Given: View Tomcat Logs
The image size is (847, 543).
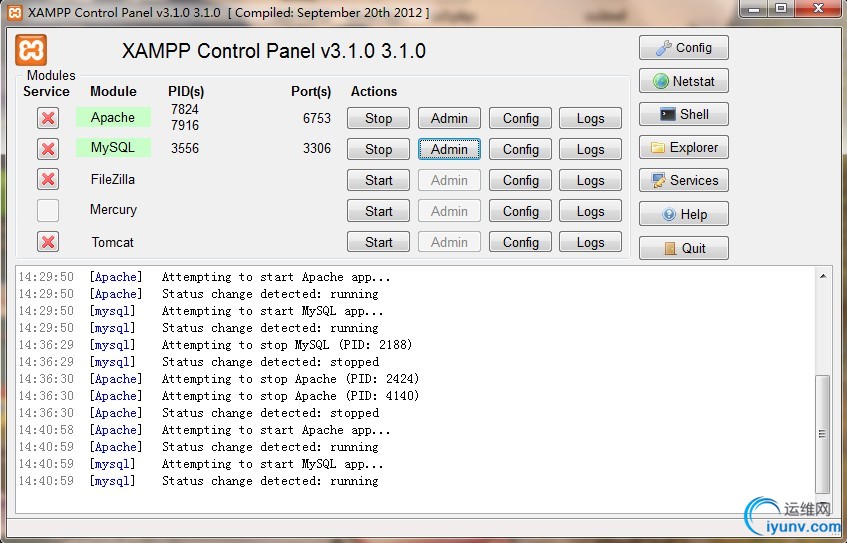Looking at the screenshot, I should pos(590,242).
